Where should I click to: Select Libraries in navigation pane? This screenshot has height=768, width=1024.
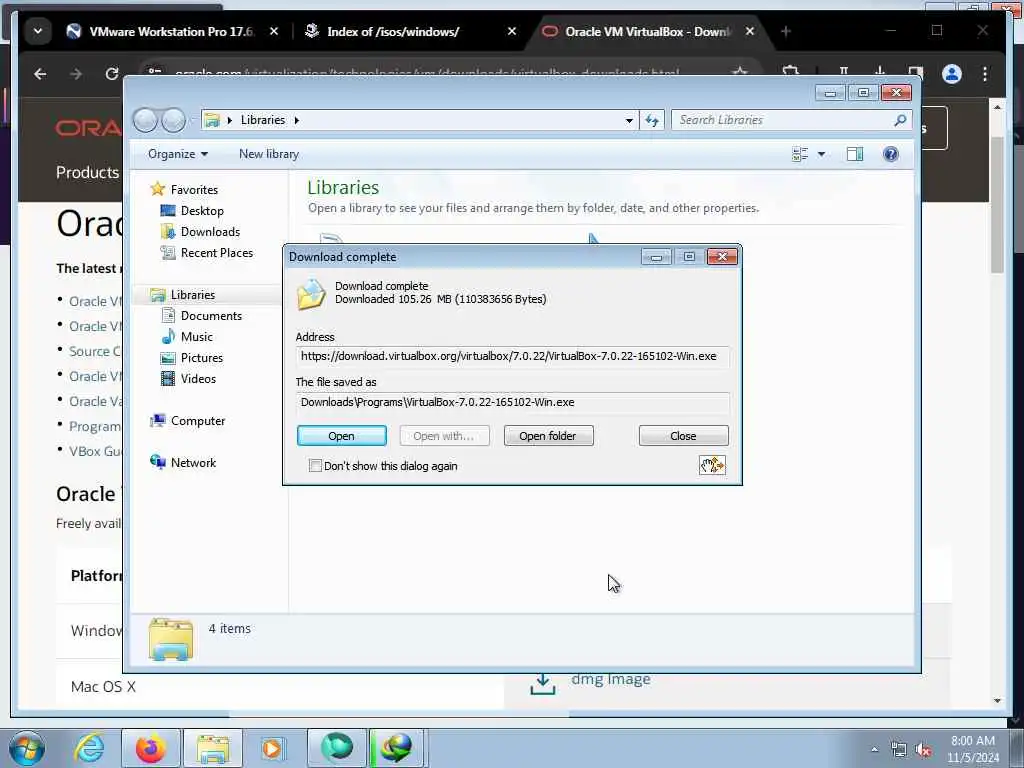click(x=193, y=295)
